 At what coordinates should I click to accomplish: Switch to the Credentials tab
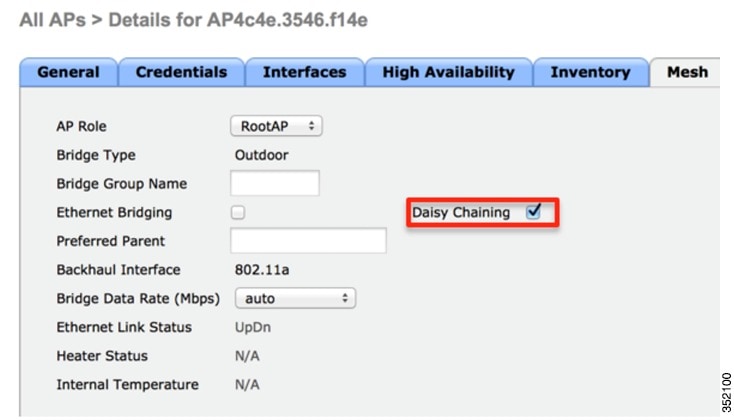pos(181,72)
